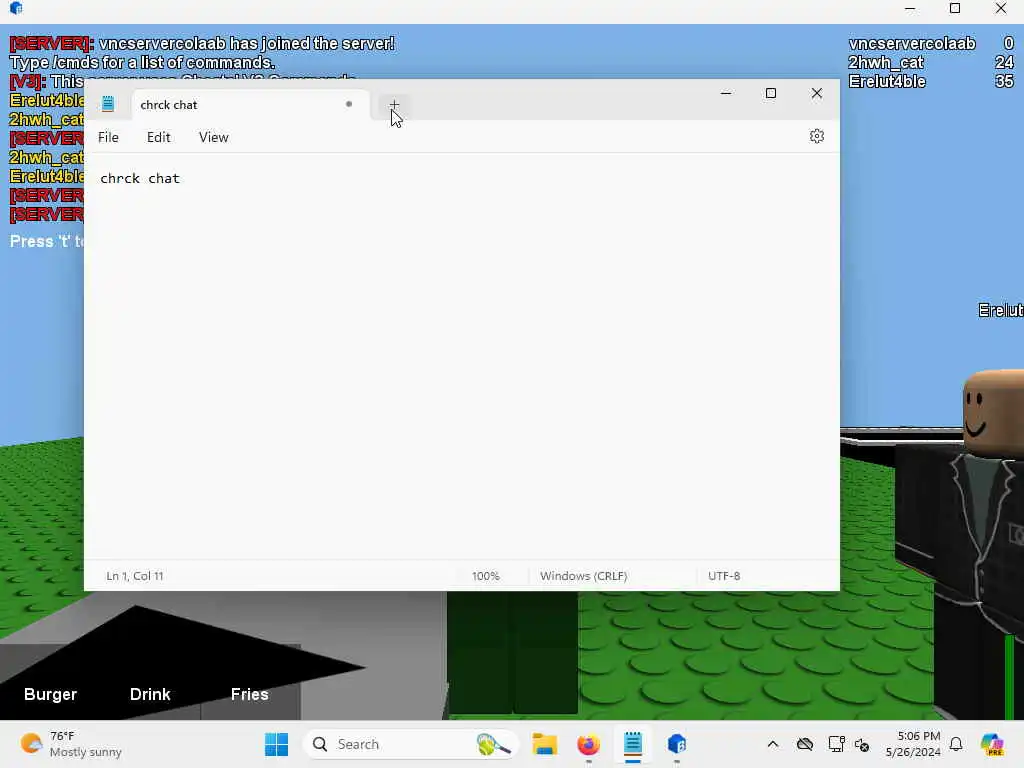Close the chrck chat tab using dot indicator

tap(349, 104)
